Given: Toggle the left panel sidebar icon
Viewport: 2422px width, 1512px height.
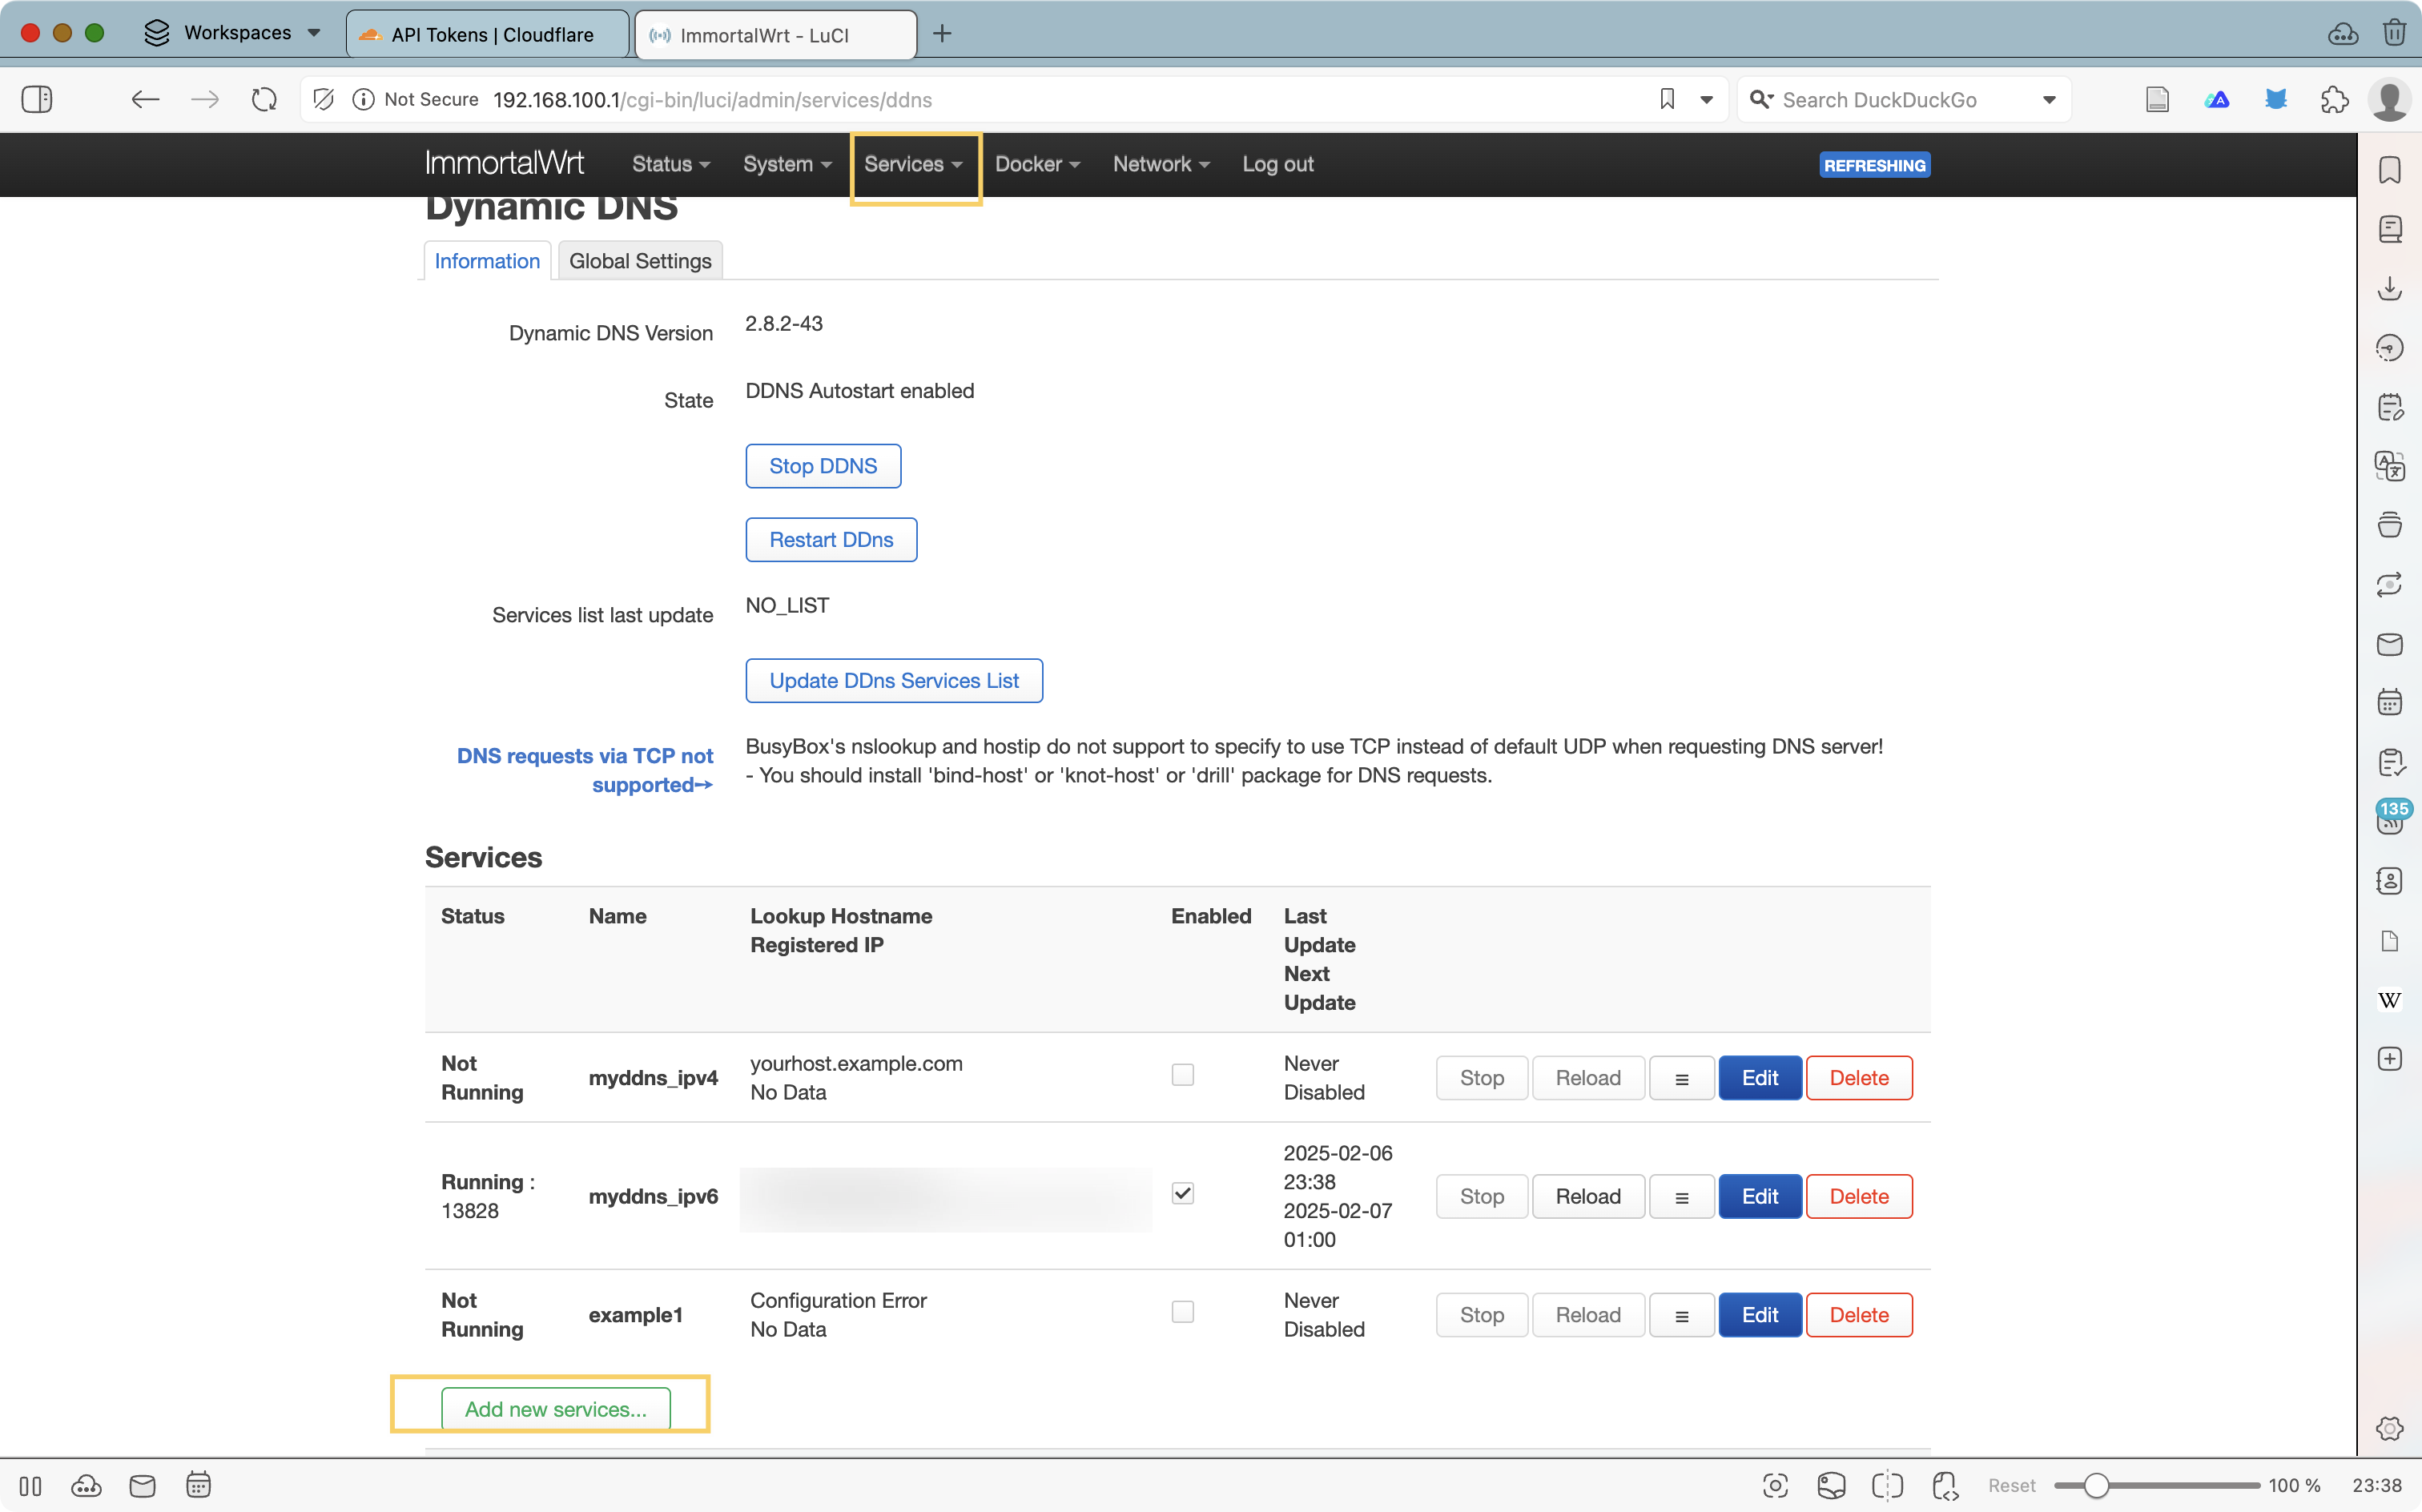Looking at the screenshot, I should click(x=37, y=99).
